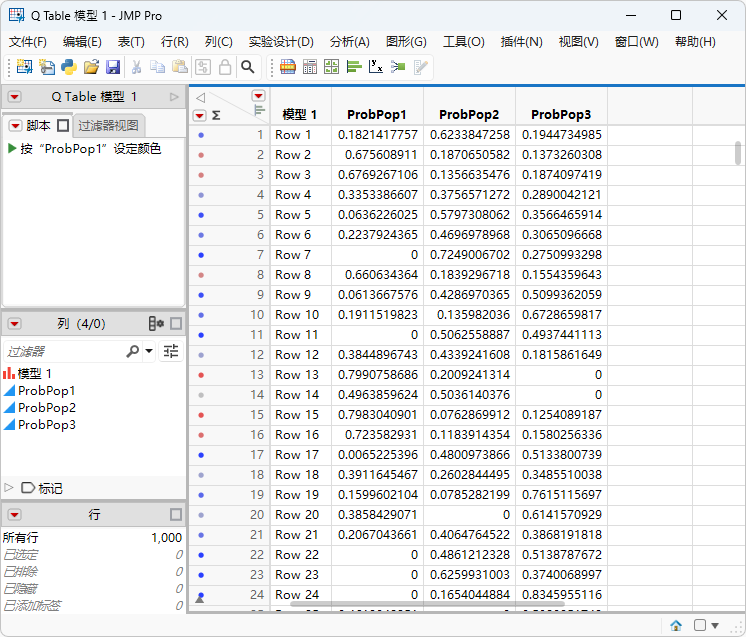Click the lock icon in toolbar

point(225,67)
